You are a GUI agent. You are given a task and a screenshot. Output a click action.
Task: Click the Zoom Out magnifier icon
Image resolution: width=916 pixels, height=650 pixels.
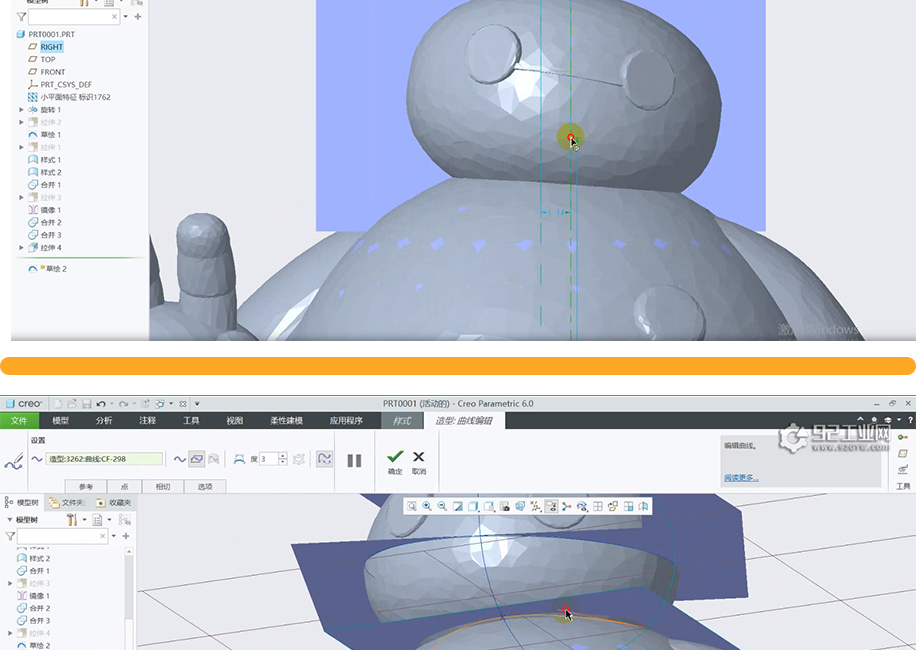click(442, 506)
